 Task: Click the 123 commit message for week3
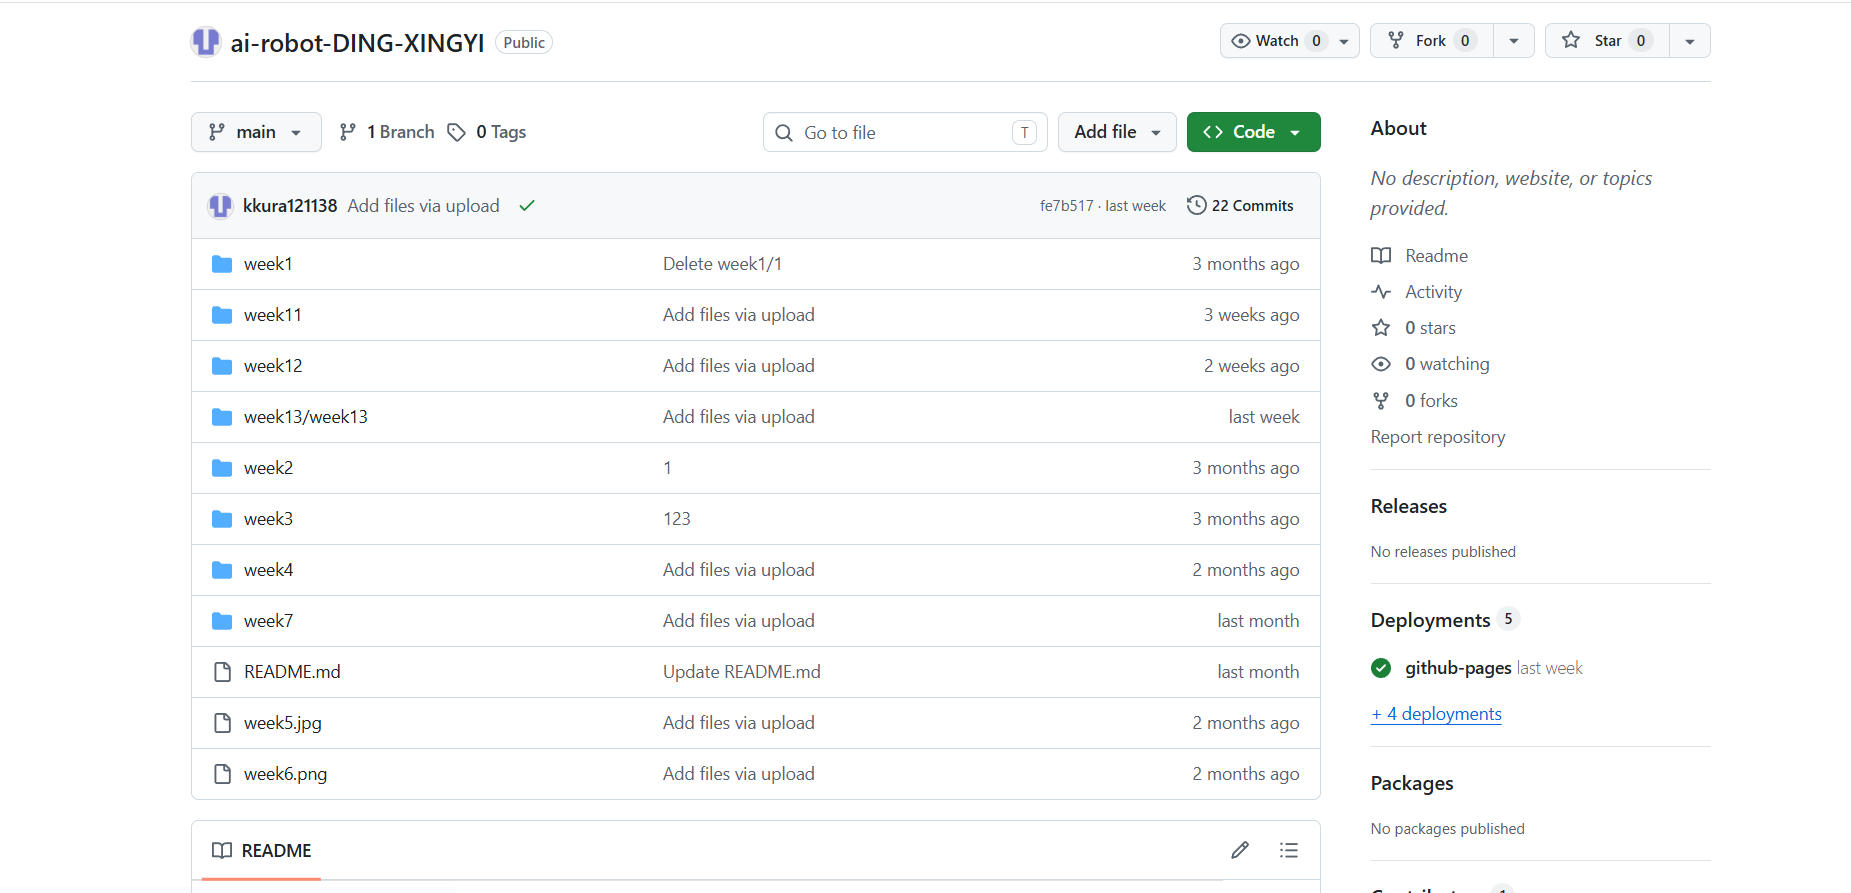click(x=677, y=519)
